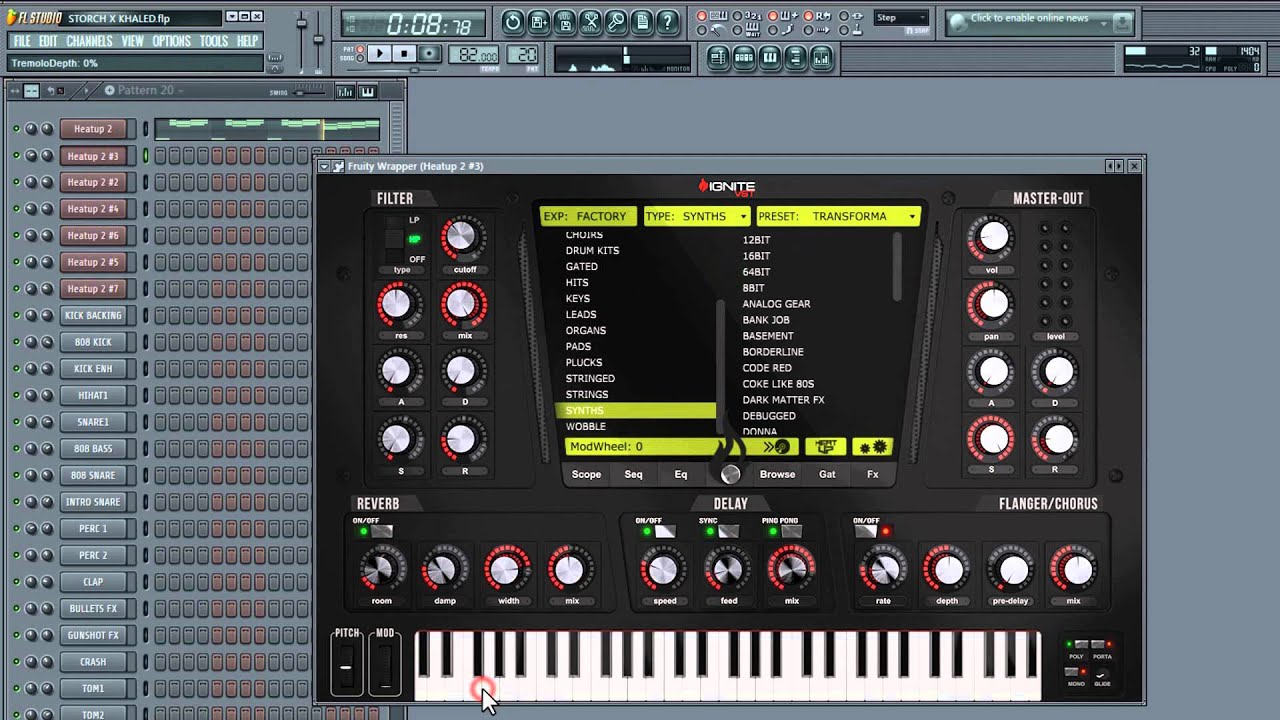The image size is (1280, 720).
Task: Toggle Delay ON/OFF switch
Action: pyautogui.click(x=665, y=531)
